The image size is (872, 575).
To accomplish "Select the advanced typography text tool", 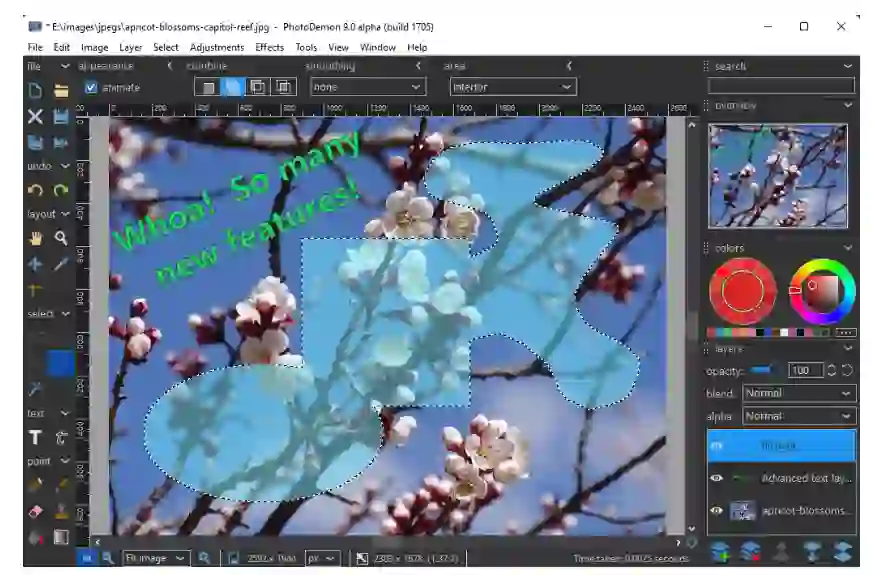I will pyautogui.click(x=61, y=438).
